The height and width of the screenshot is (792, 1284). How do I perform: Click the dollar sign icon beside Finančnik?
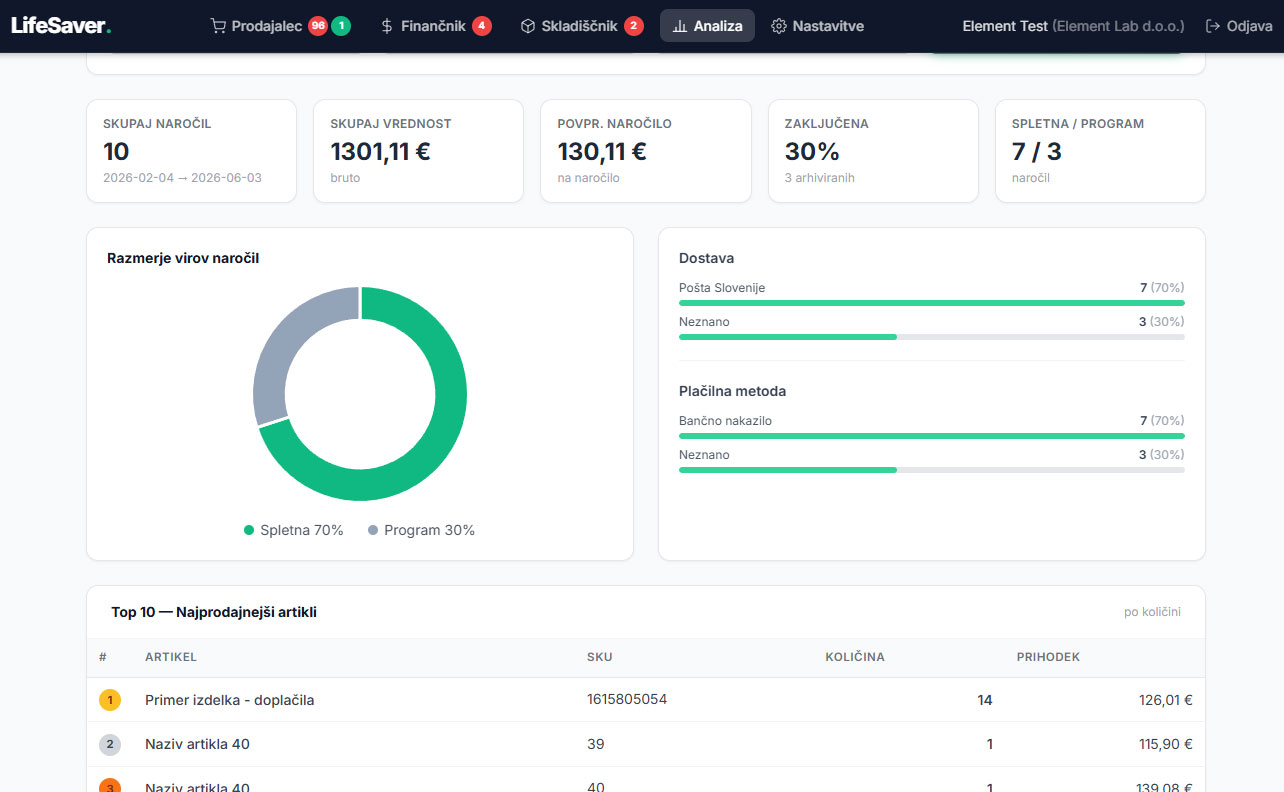click(387, 26)
